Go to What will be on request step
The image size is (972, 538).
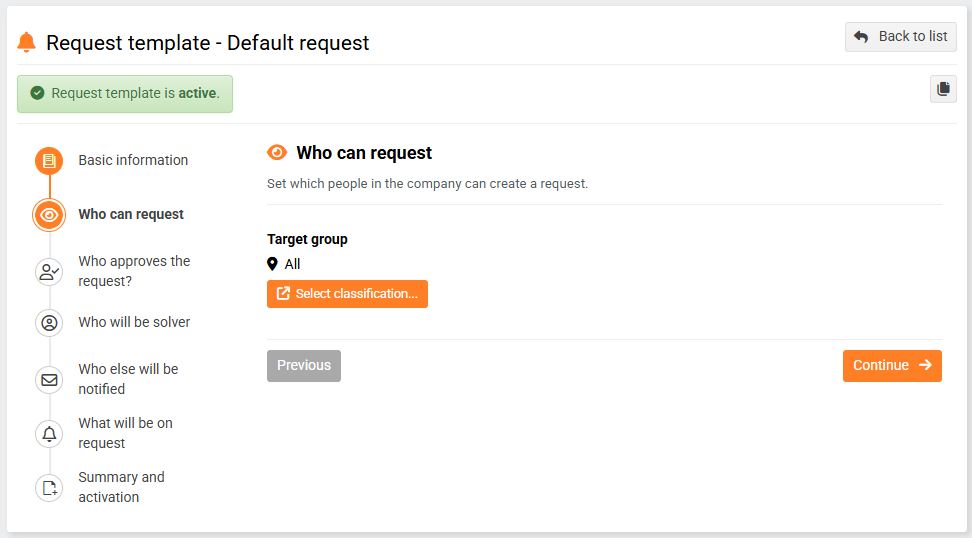[x=125, y=433]
